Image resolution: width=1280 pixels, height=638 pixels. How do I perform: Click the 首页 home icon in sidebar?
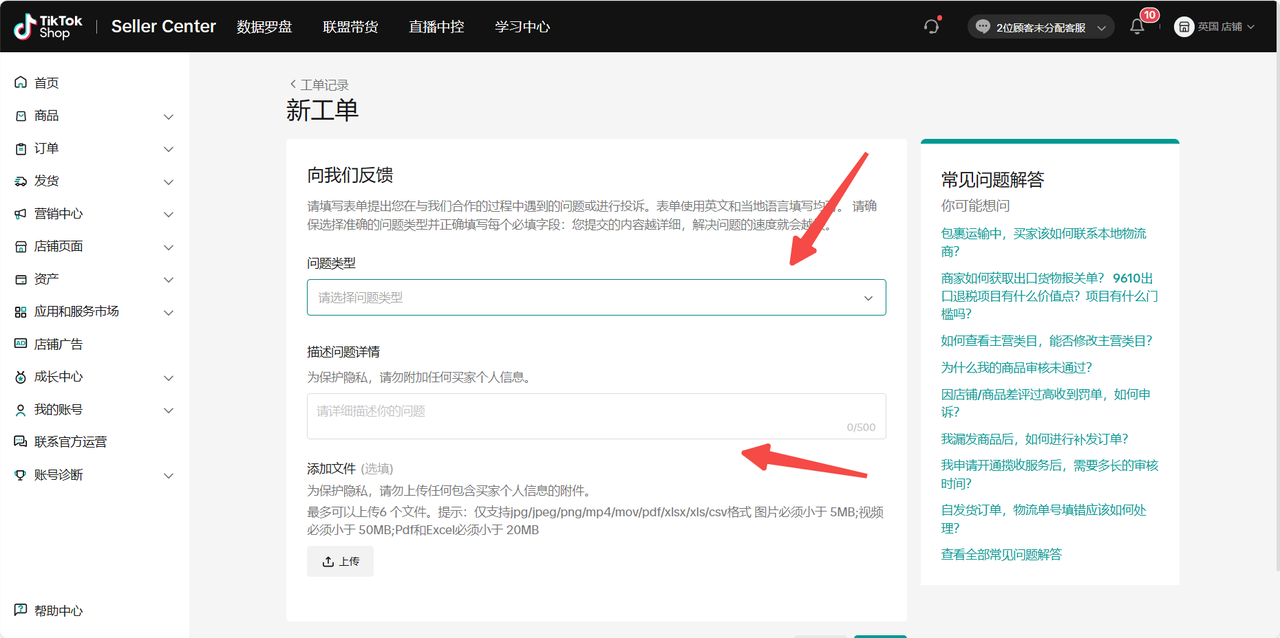click(21, 83)
